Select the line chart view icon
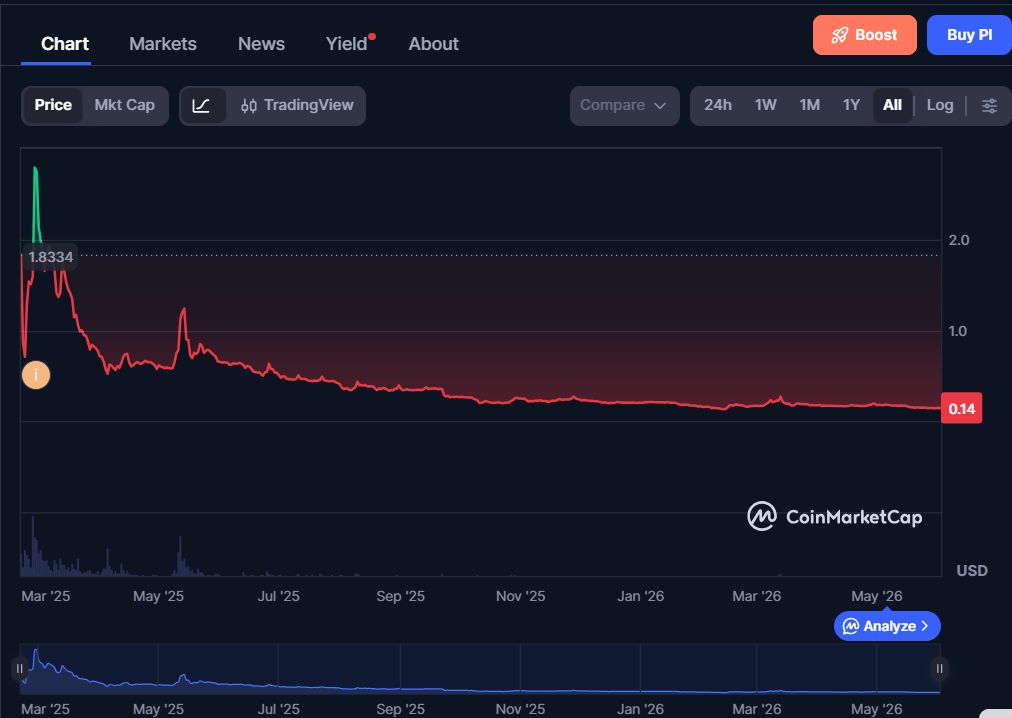The image size is (1012, 718). click(202, 105)
